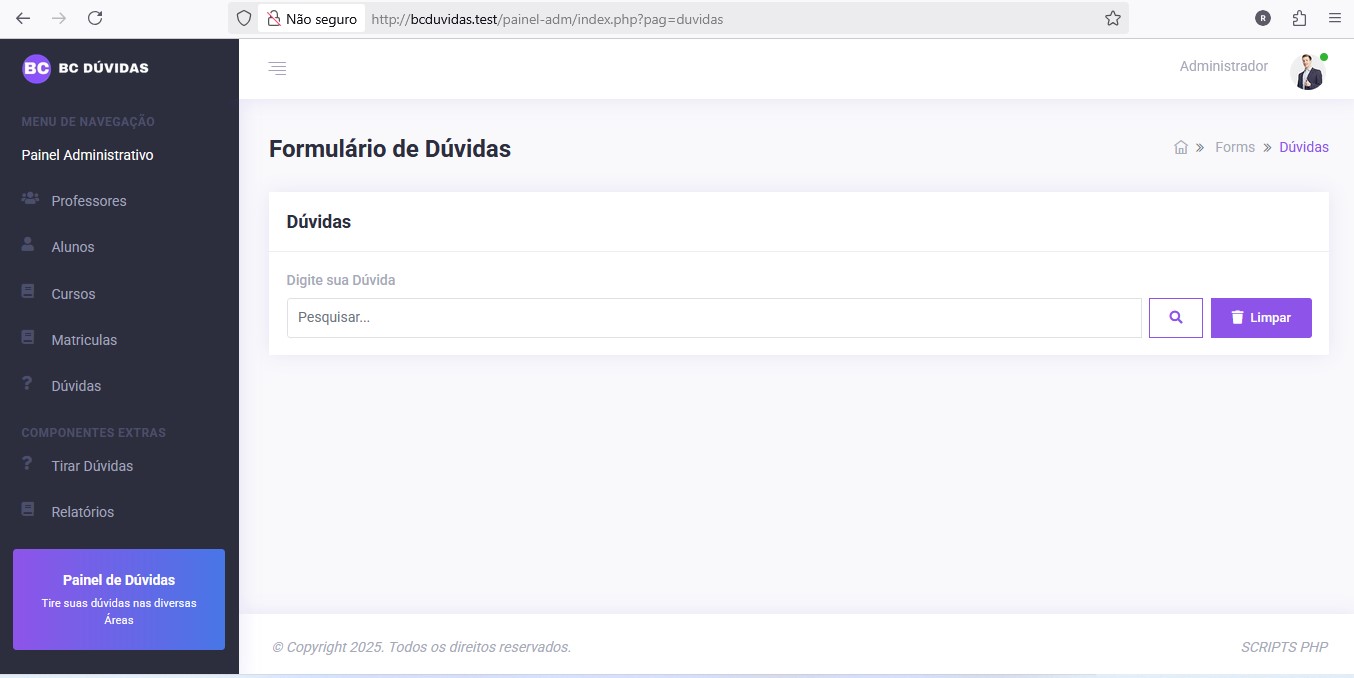Click the Painel de Dúvidas banner
This screenshot has height=678, width=1354.
119,599
